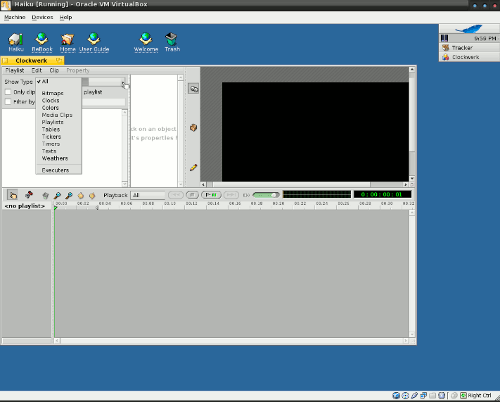Click the green playhead marker at timeline start
Screen dimensions: 500x402
tap(55, 208)
